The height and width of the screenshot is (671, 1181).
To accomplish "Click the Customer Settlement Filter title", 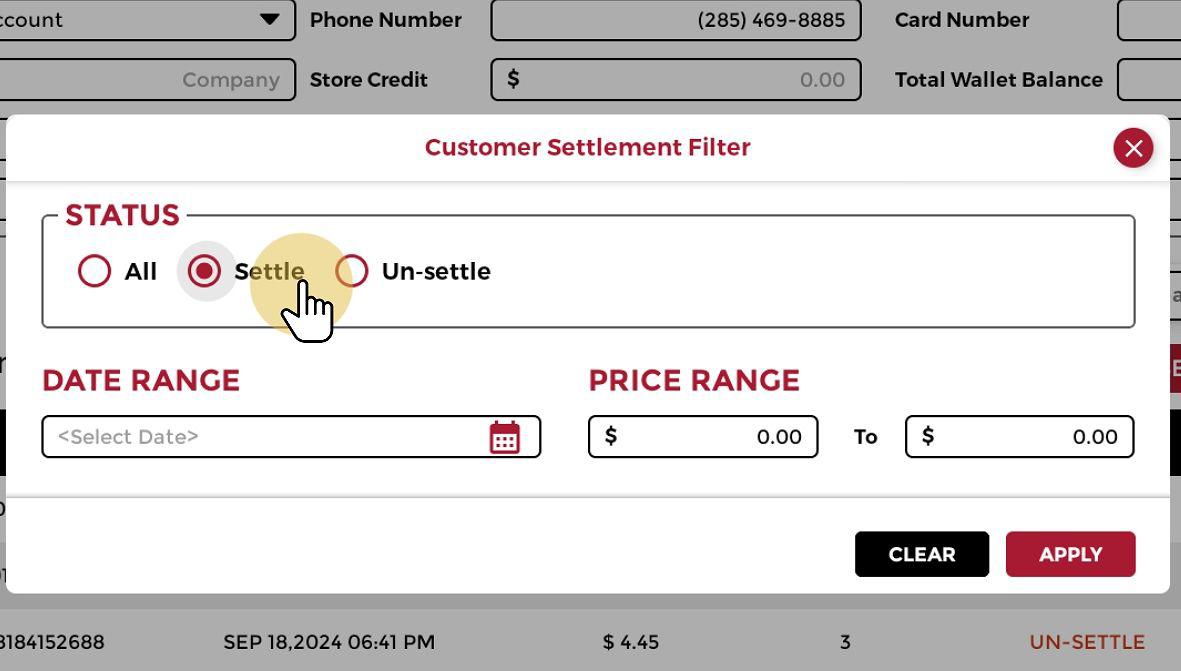I will [587, 148].
